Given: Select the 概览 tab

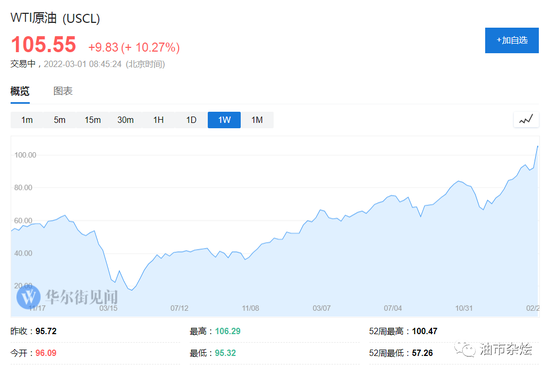Looking at the screenshot, I should [x=20, y=91].
